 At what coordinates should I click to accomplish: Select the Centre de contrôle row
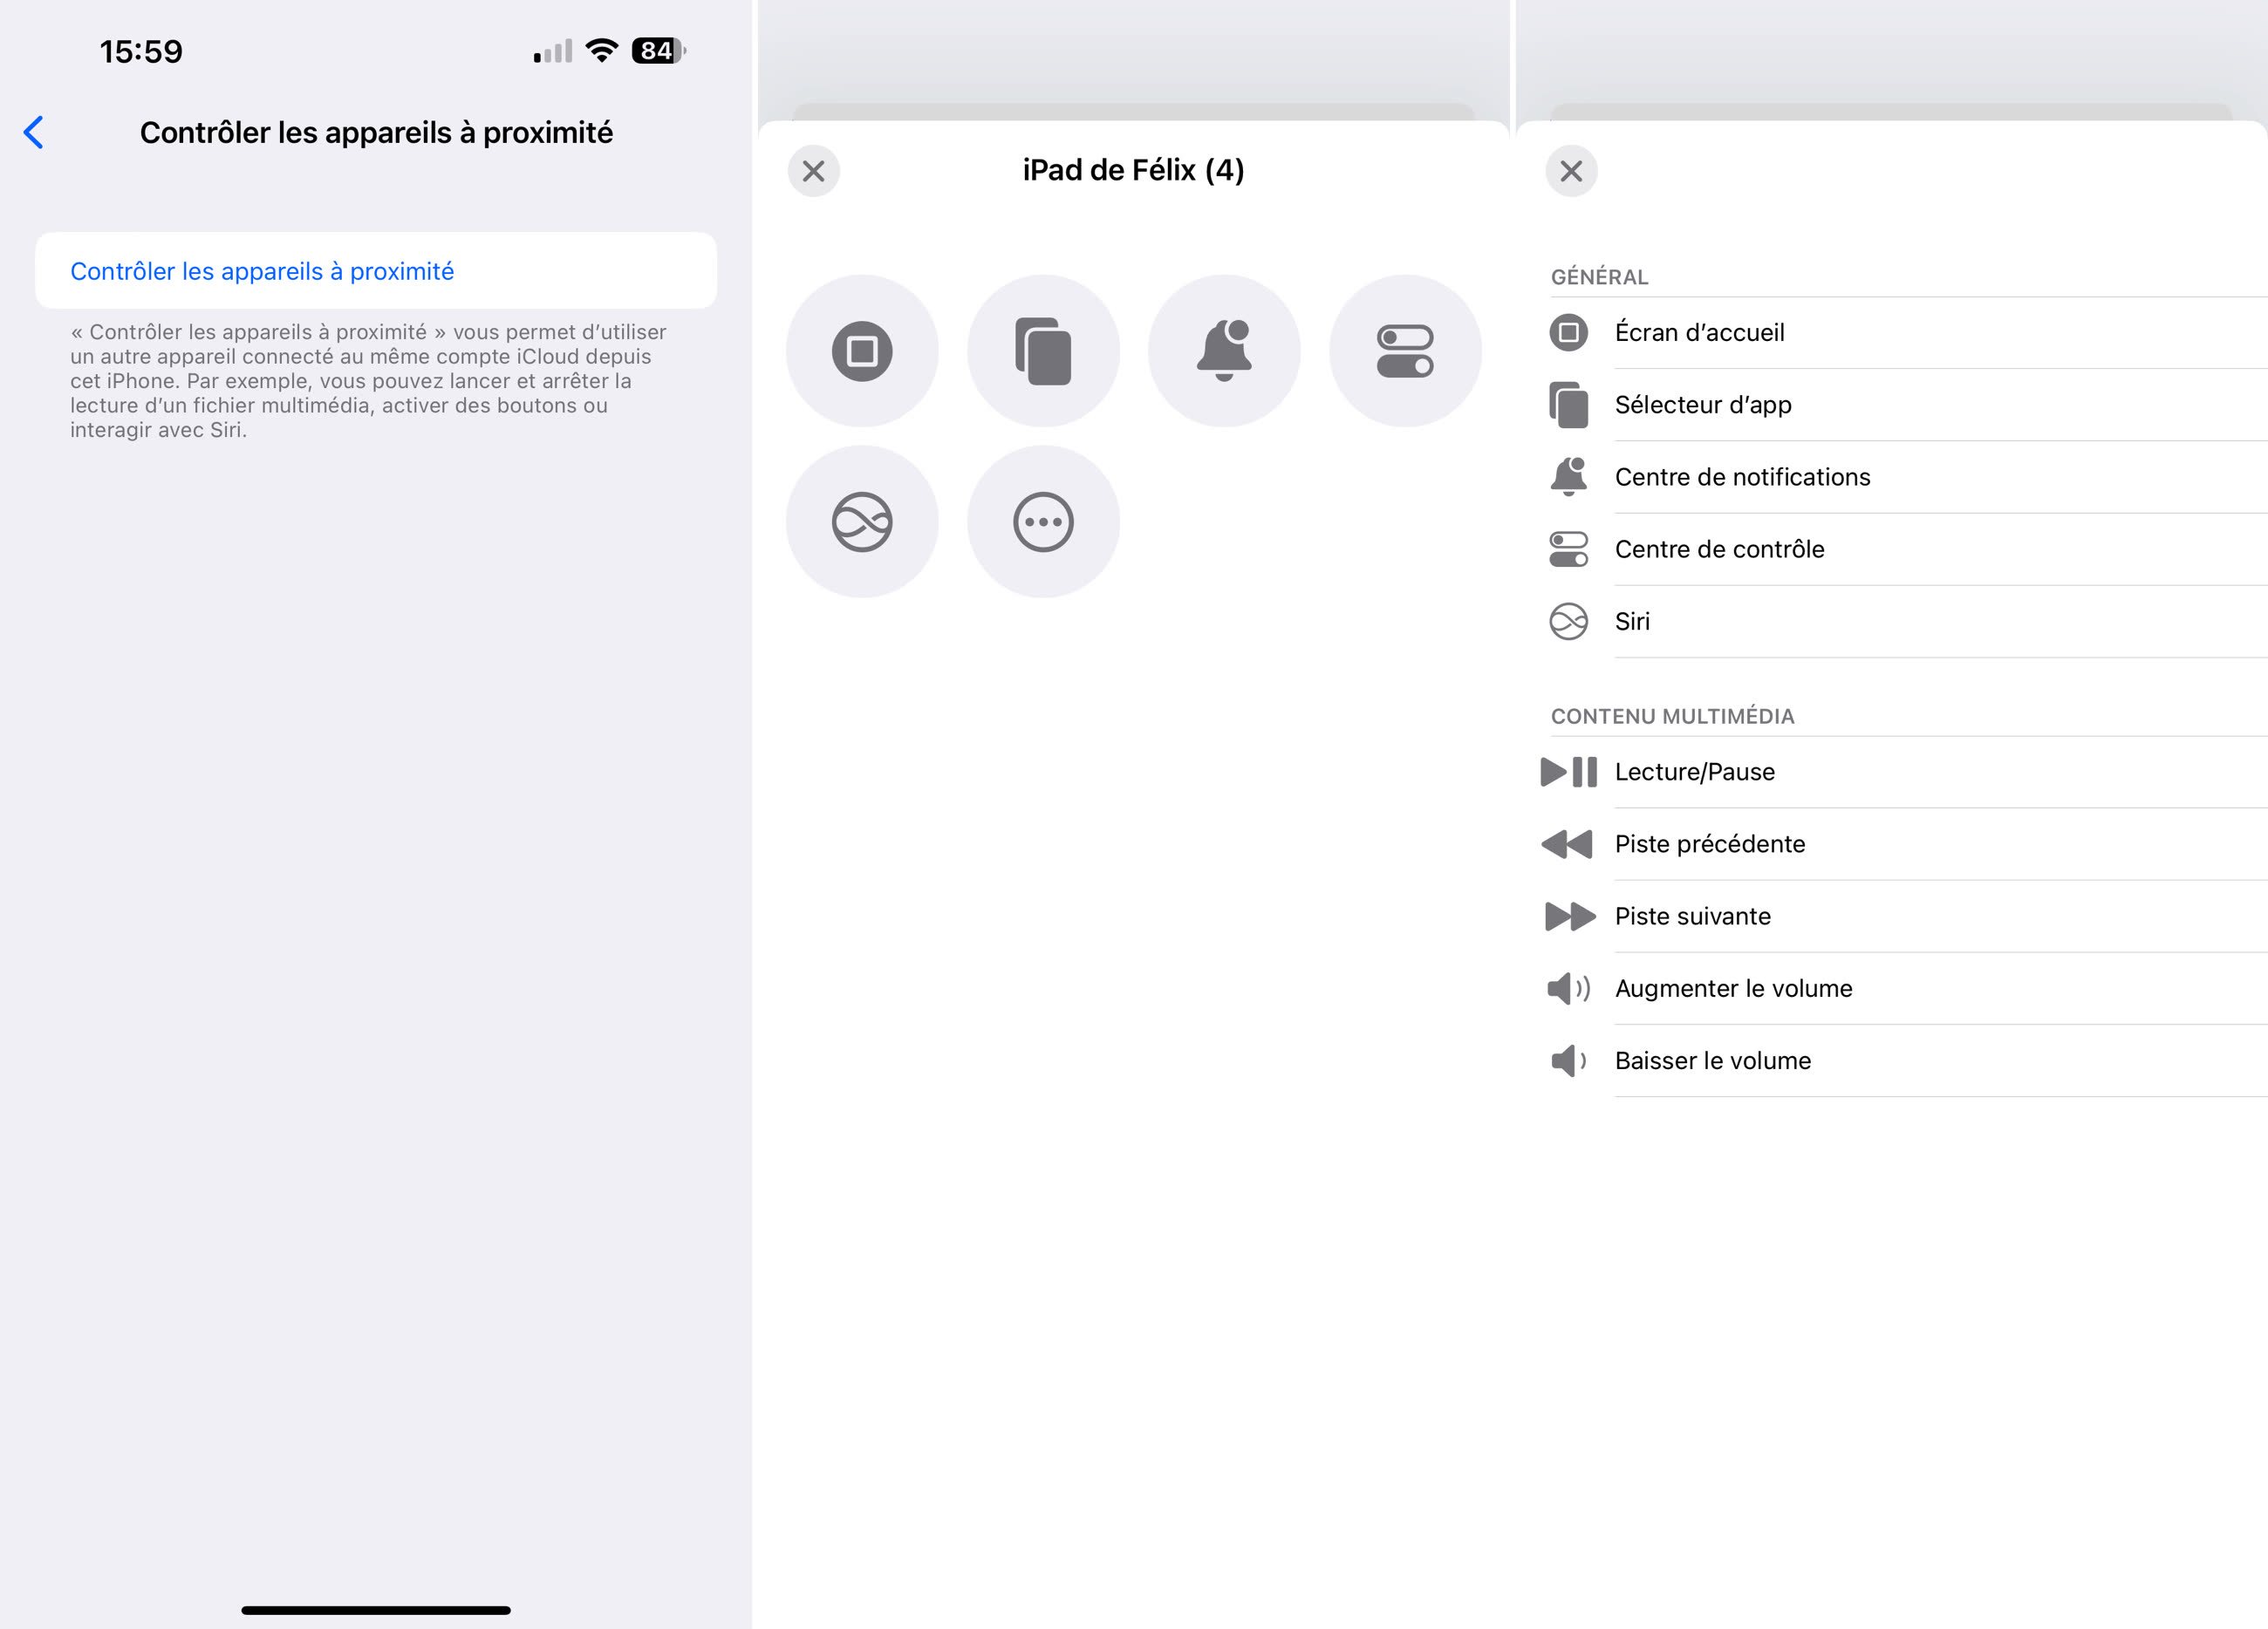[x=1719, y=548]
